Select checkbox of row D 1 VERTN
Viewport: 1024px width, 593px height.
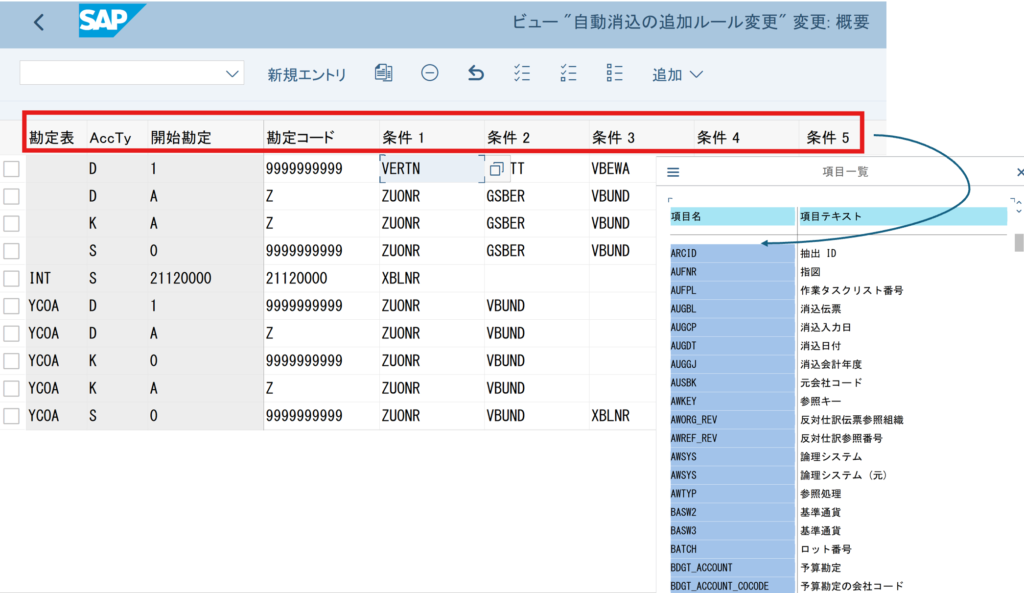[x=11, y=169]
